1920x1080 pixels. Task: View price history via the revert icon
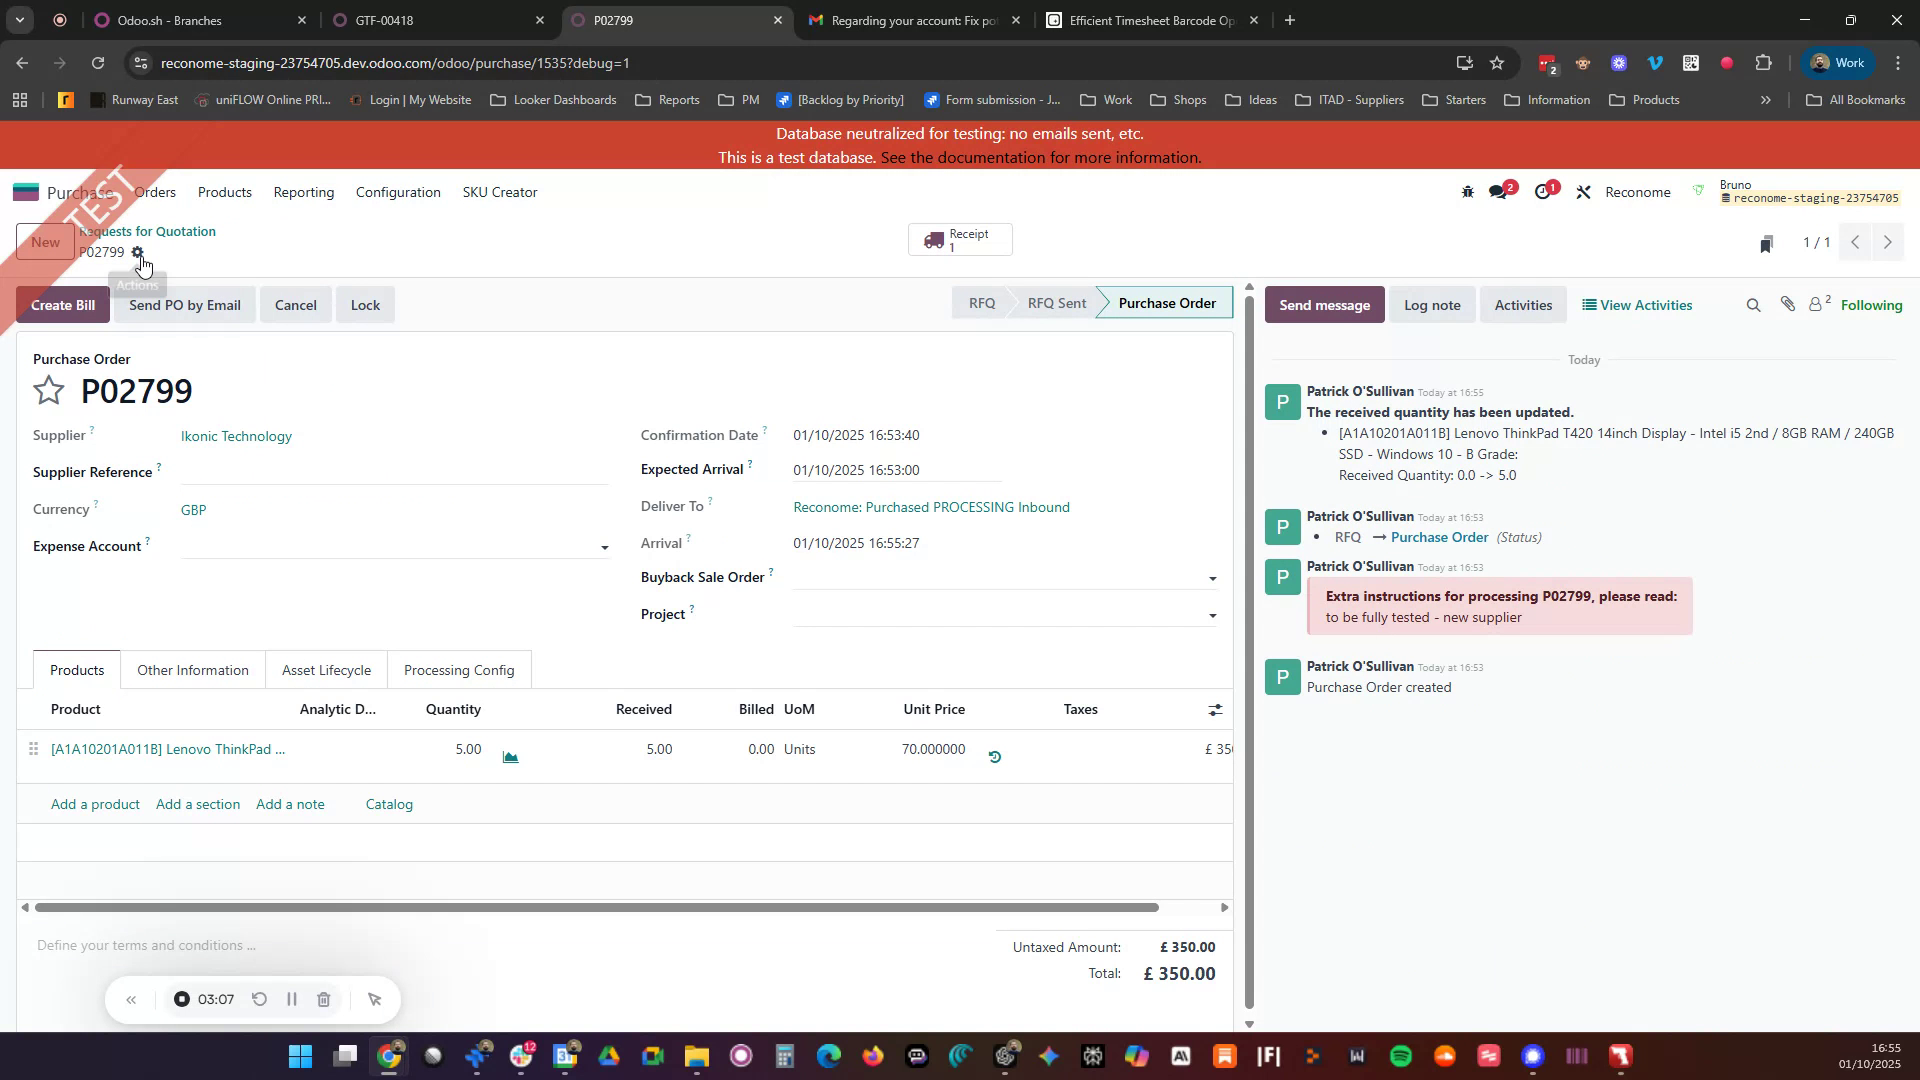(994, 757)
